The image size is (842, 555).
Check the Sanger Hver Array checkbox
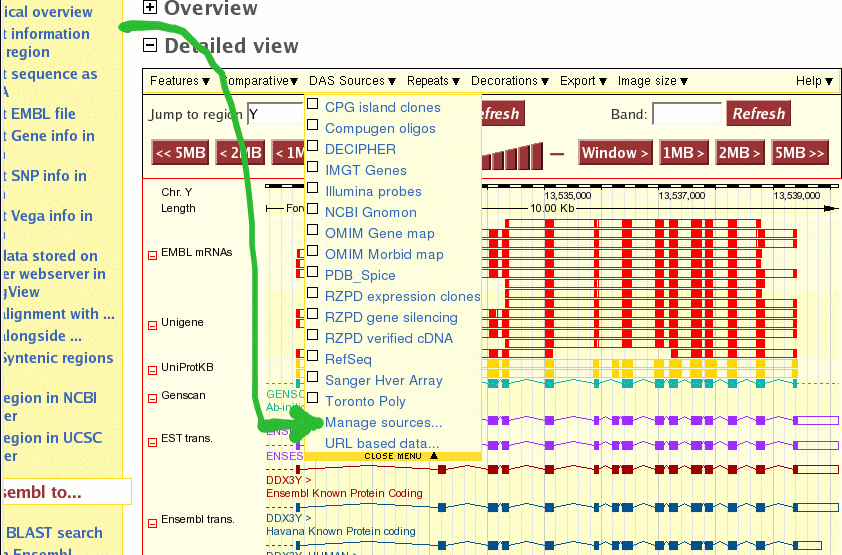(x=313, y=376)
